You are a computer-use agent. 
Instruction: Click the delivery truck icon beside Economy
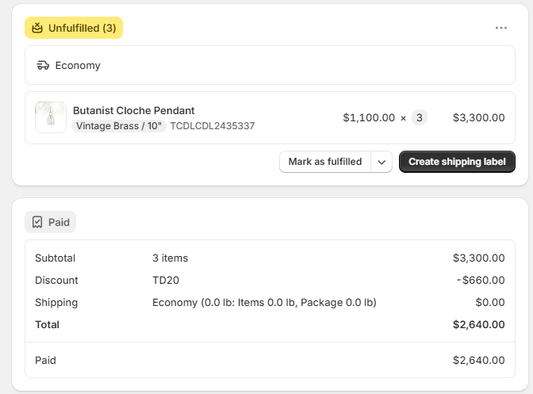[x=43, y=65]
